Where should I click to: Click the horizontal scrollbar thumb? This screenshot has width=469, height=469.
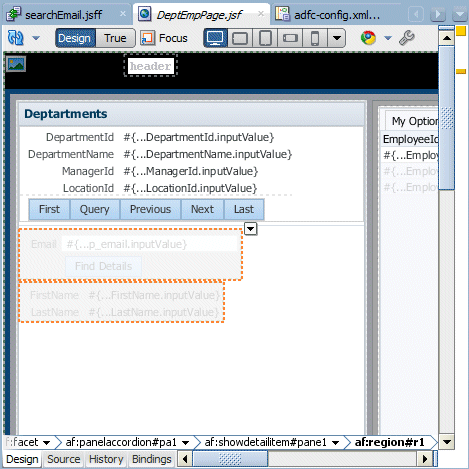[230, 459]
